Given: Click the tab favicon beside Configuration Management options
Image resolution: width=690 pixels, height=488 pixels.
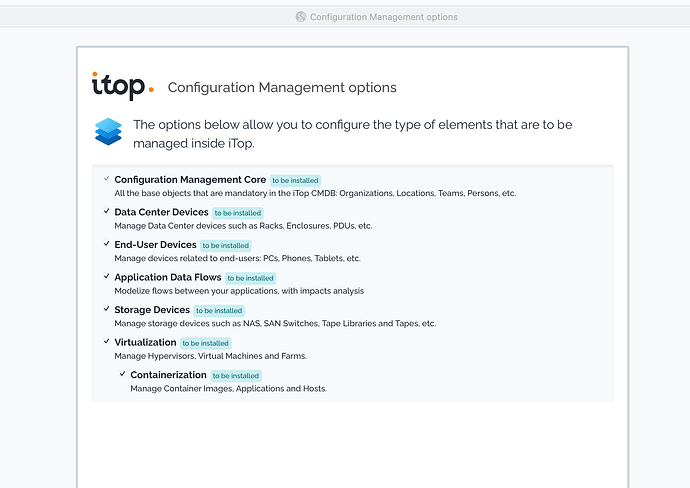Looking at the screenshot, I should [x=301, y=17].
